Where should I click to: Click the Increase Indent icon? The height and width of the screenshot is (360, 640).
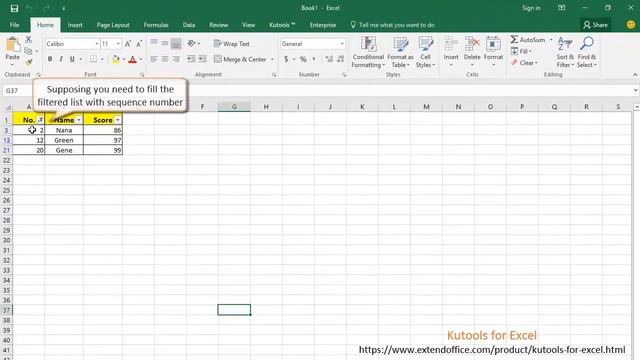[x=202, y=59]
